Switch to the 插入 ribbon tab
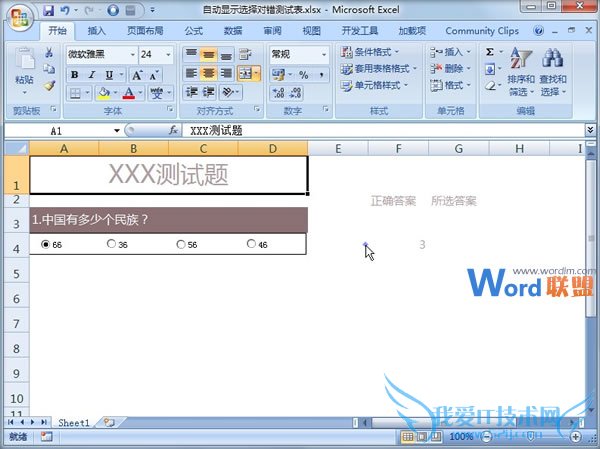 (96, 31)
